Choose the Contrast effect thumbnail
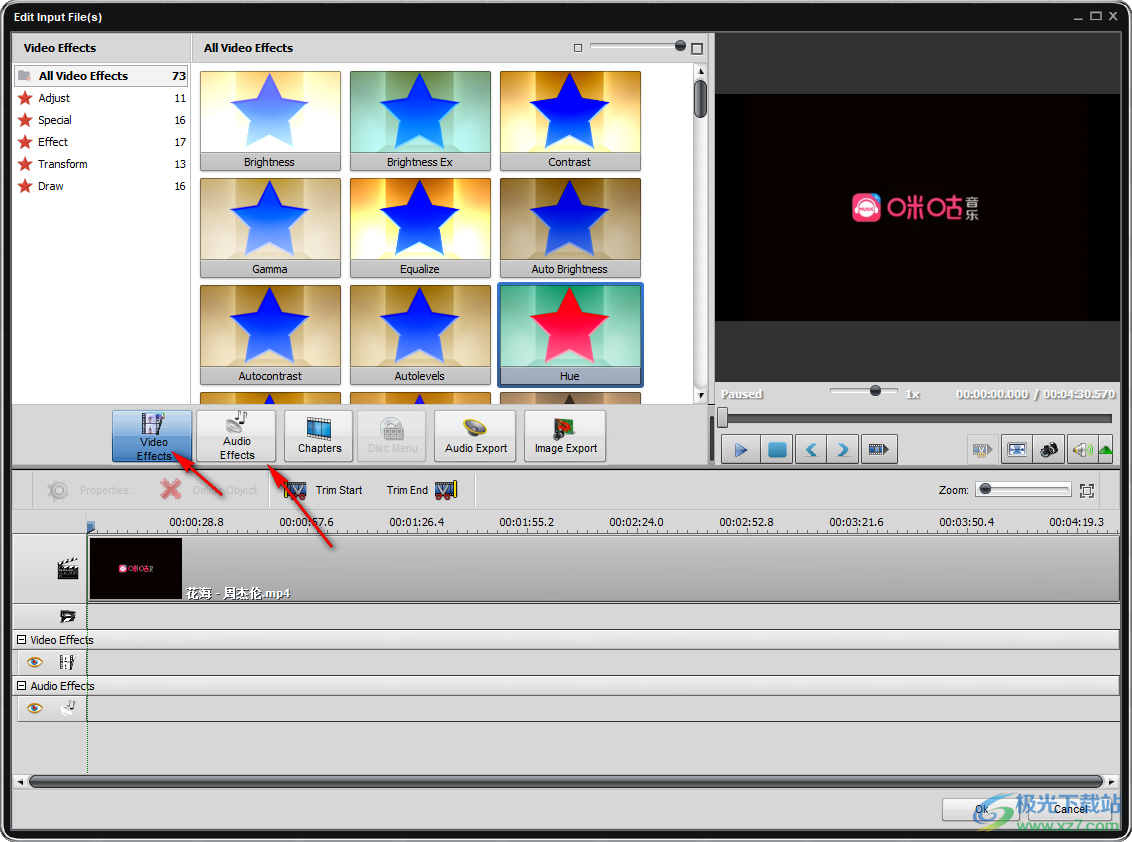The height and width of the screenshot is (842, 1132). 570,121
